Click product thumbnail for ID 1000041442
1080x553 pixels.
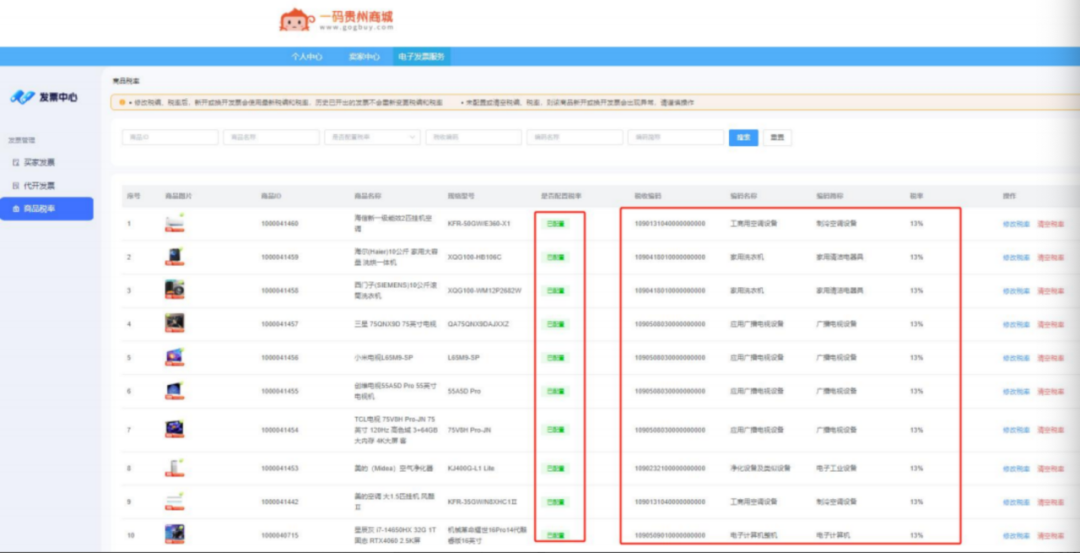[x=175, y=501]
